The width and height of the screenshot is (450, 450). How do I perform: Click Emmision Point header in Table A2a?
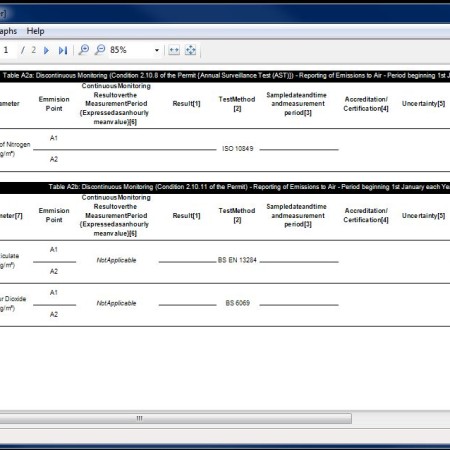[x=54, y=104]
